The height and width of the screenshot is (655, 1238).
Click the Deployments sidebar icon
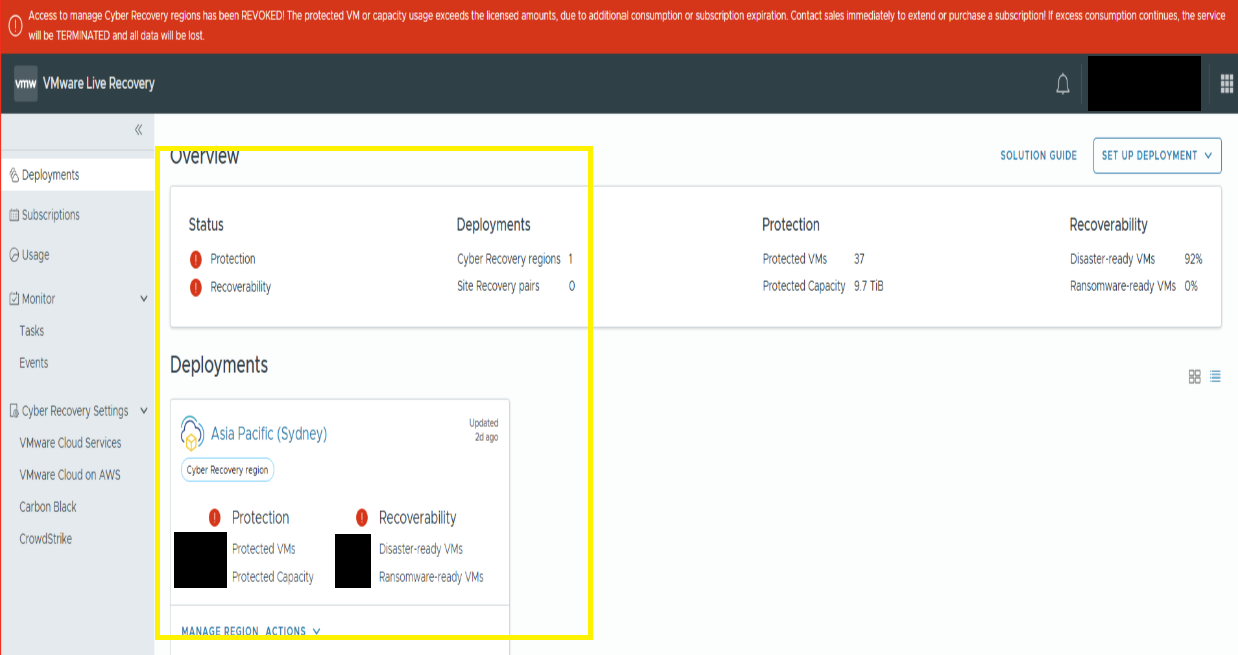pyautogui.click(x=14, y=175)
